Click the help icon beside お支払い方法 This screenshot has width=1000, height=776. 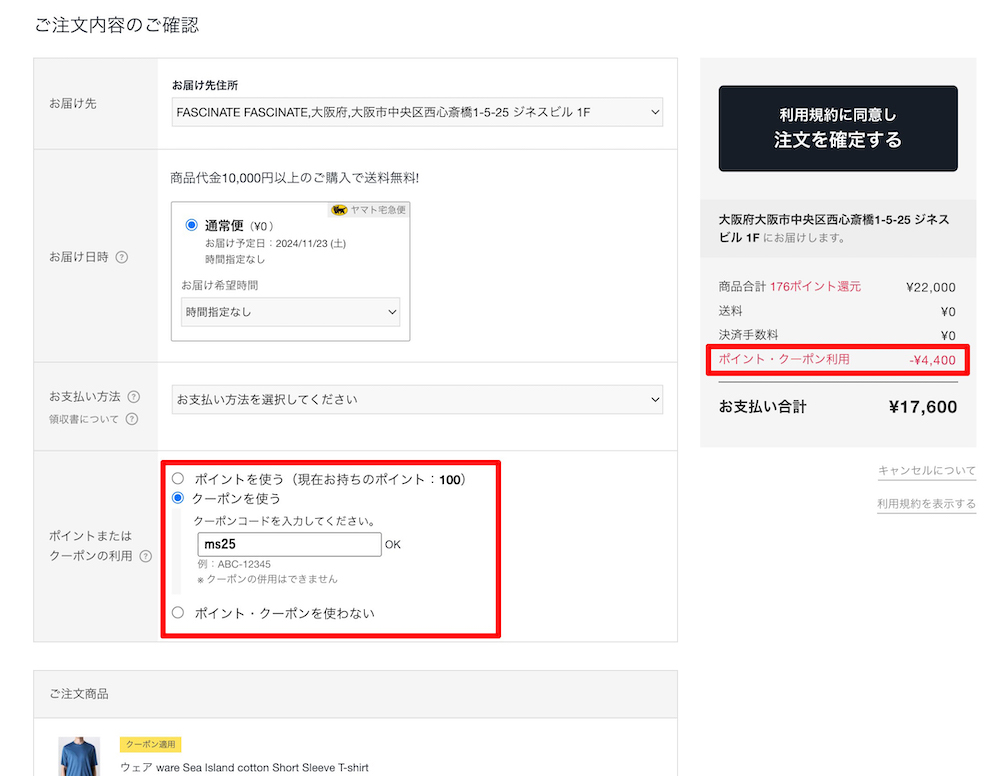(134, 397)
